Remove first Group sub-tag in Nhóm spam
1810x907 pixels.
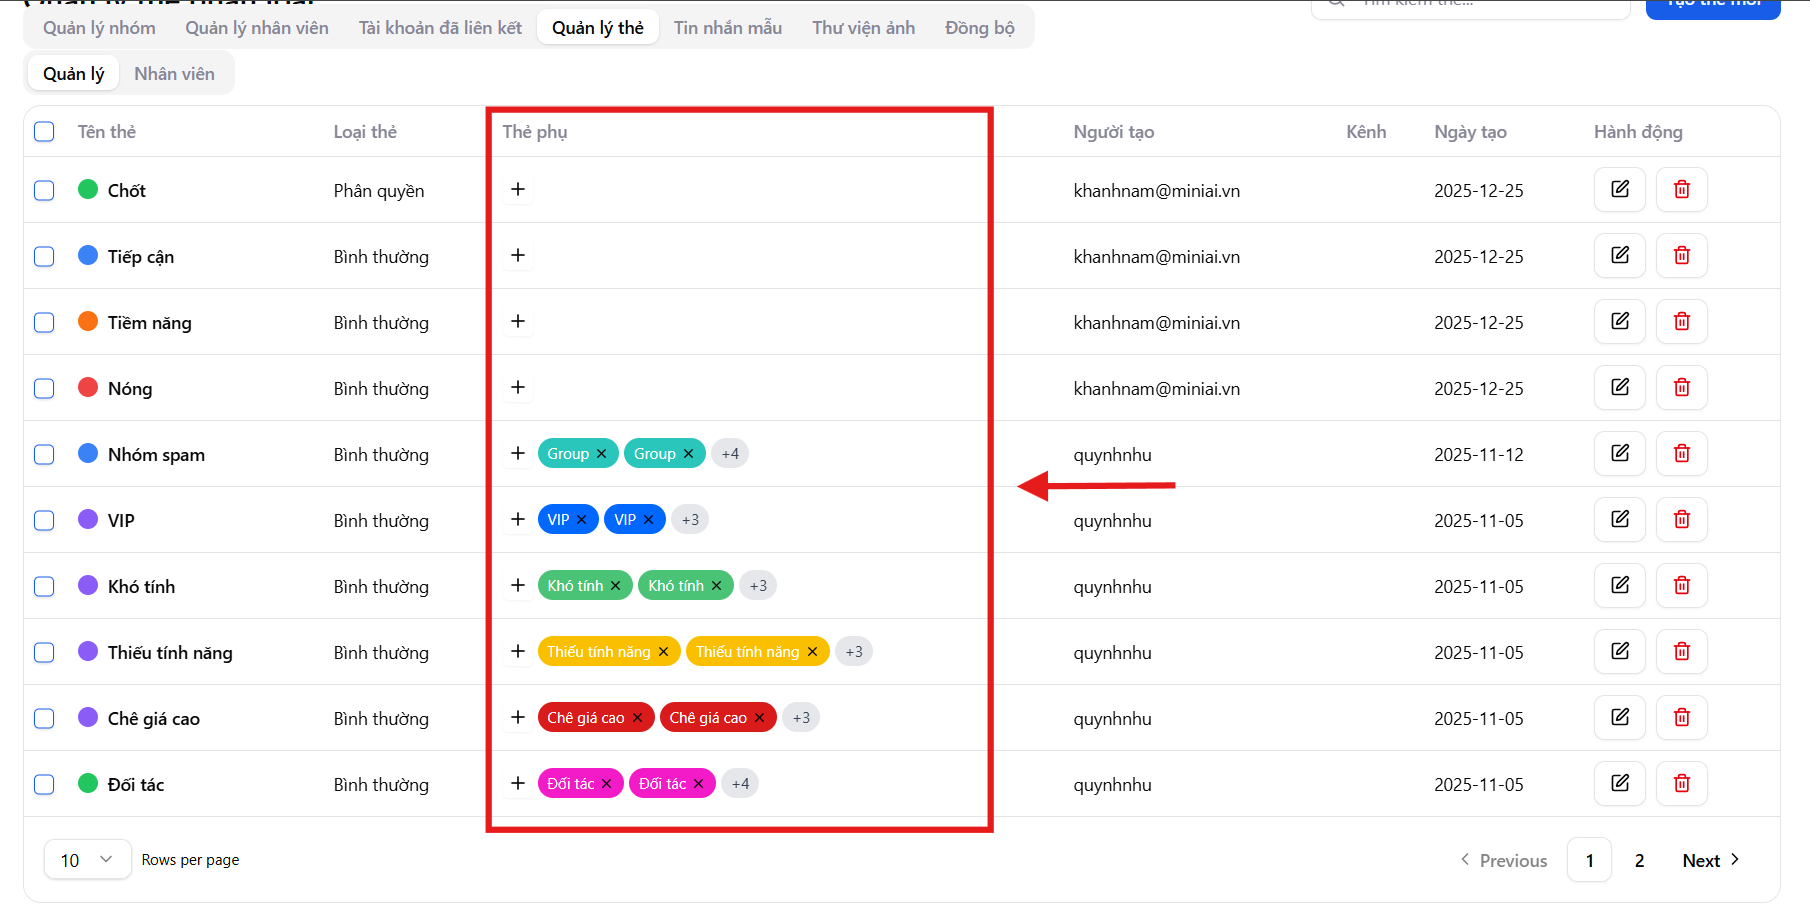point(602,454)
